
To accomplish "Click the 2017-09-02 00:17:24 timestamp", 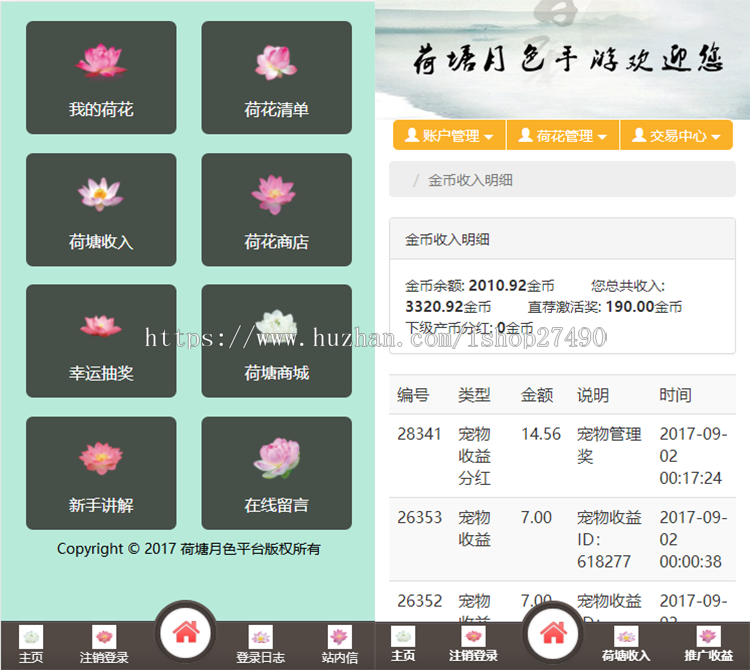I will pos(693,456).
